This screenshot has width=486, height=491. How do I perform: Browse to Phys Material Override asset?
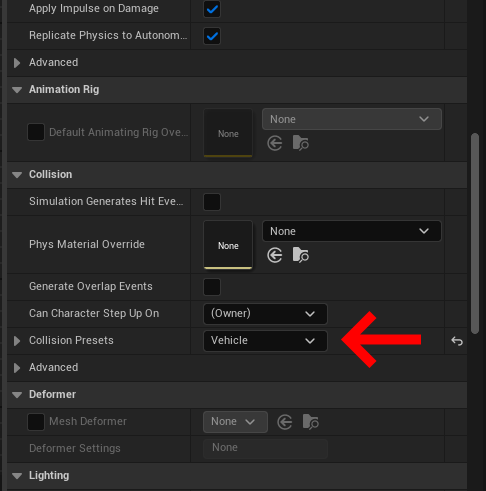tap(301, 255)
